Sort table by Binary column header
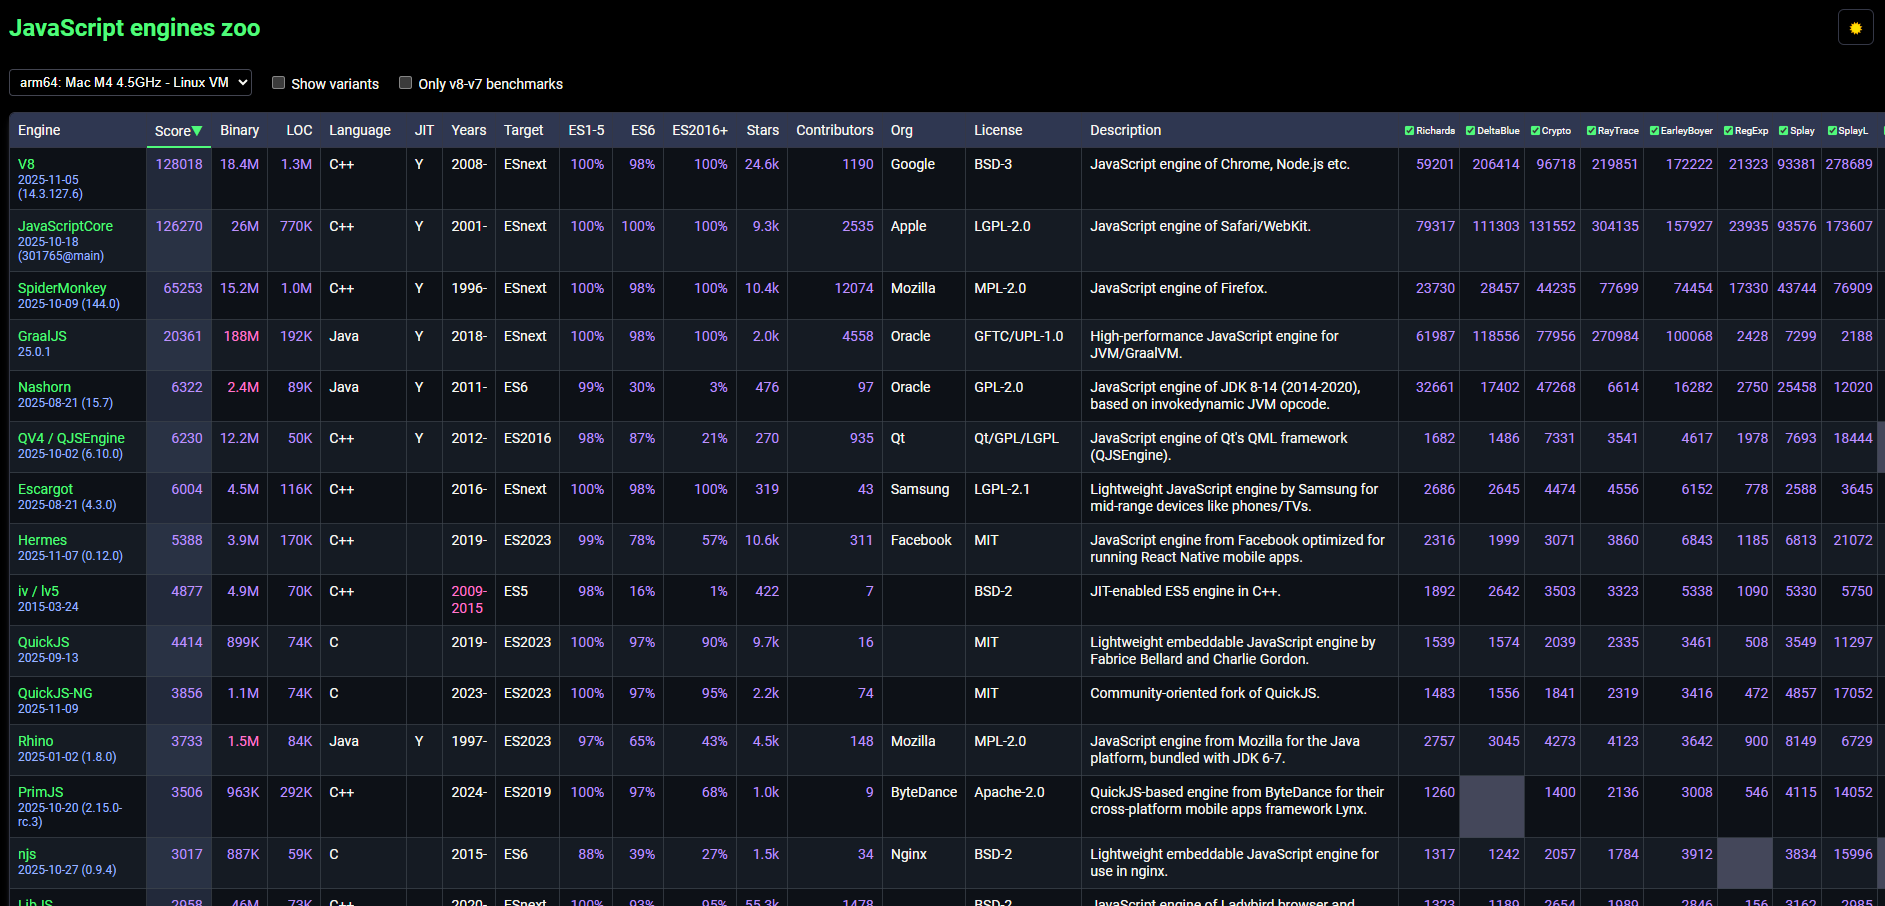 tap(239, 130)
